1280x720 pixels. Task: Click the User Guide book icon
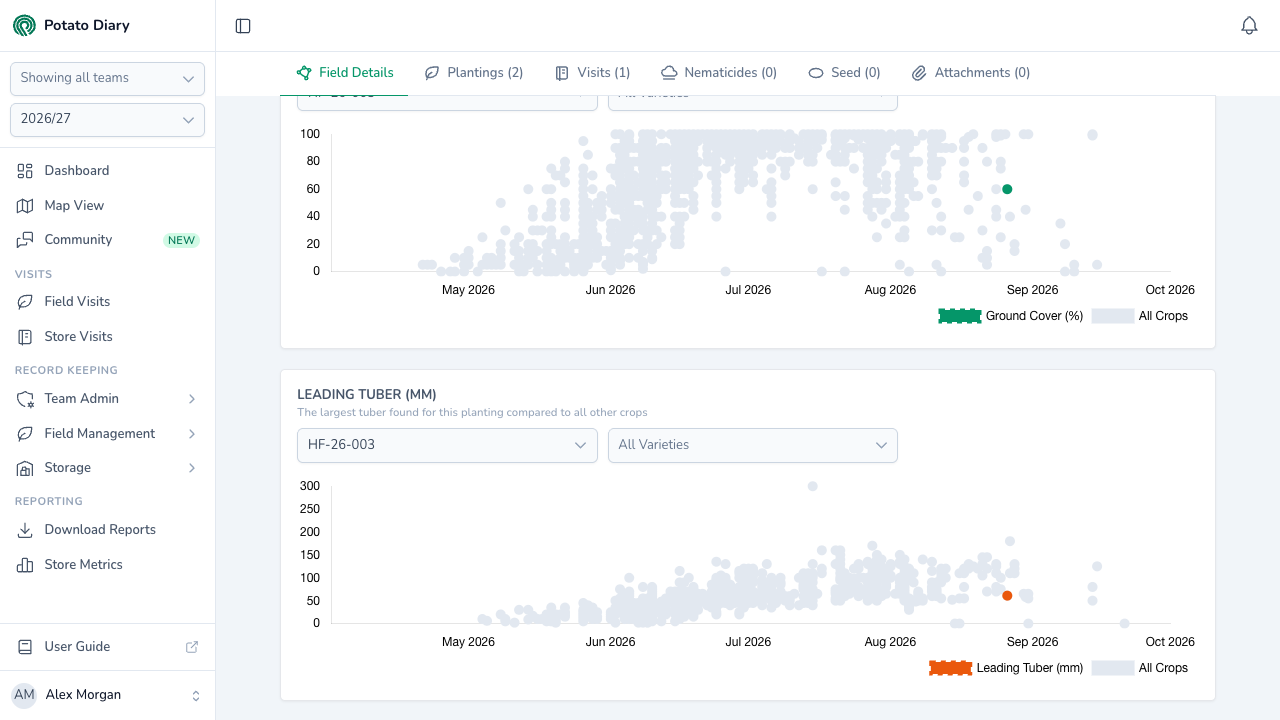coord(25,647)
